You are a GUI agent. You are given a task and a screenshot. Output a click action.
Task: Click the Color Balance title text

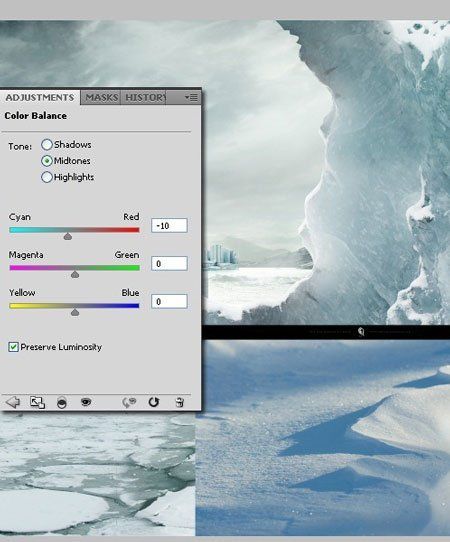click(x=35, y=116)
